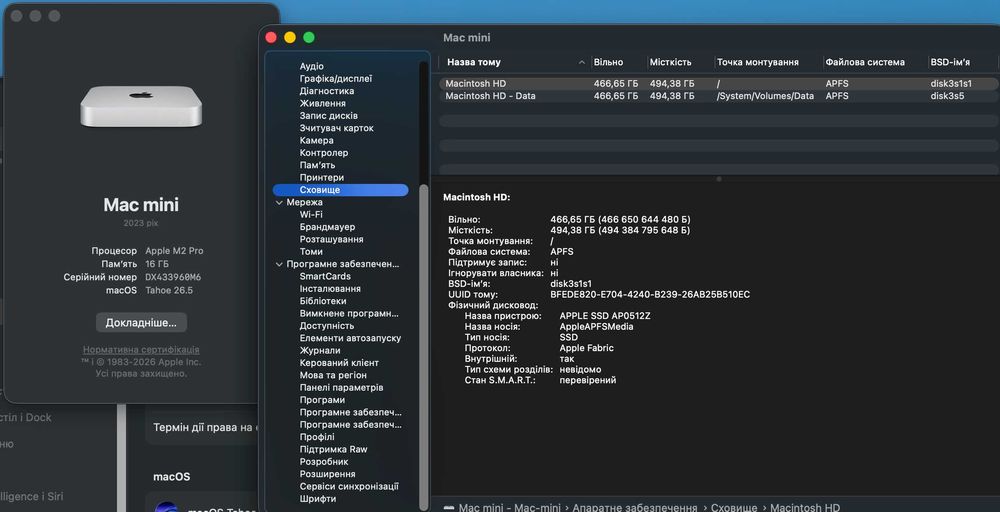Select Пам'ять in the sidebar
Screen dimensions: 1000x512
point(317,165)
